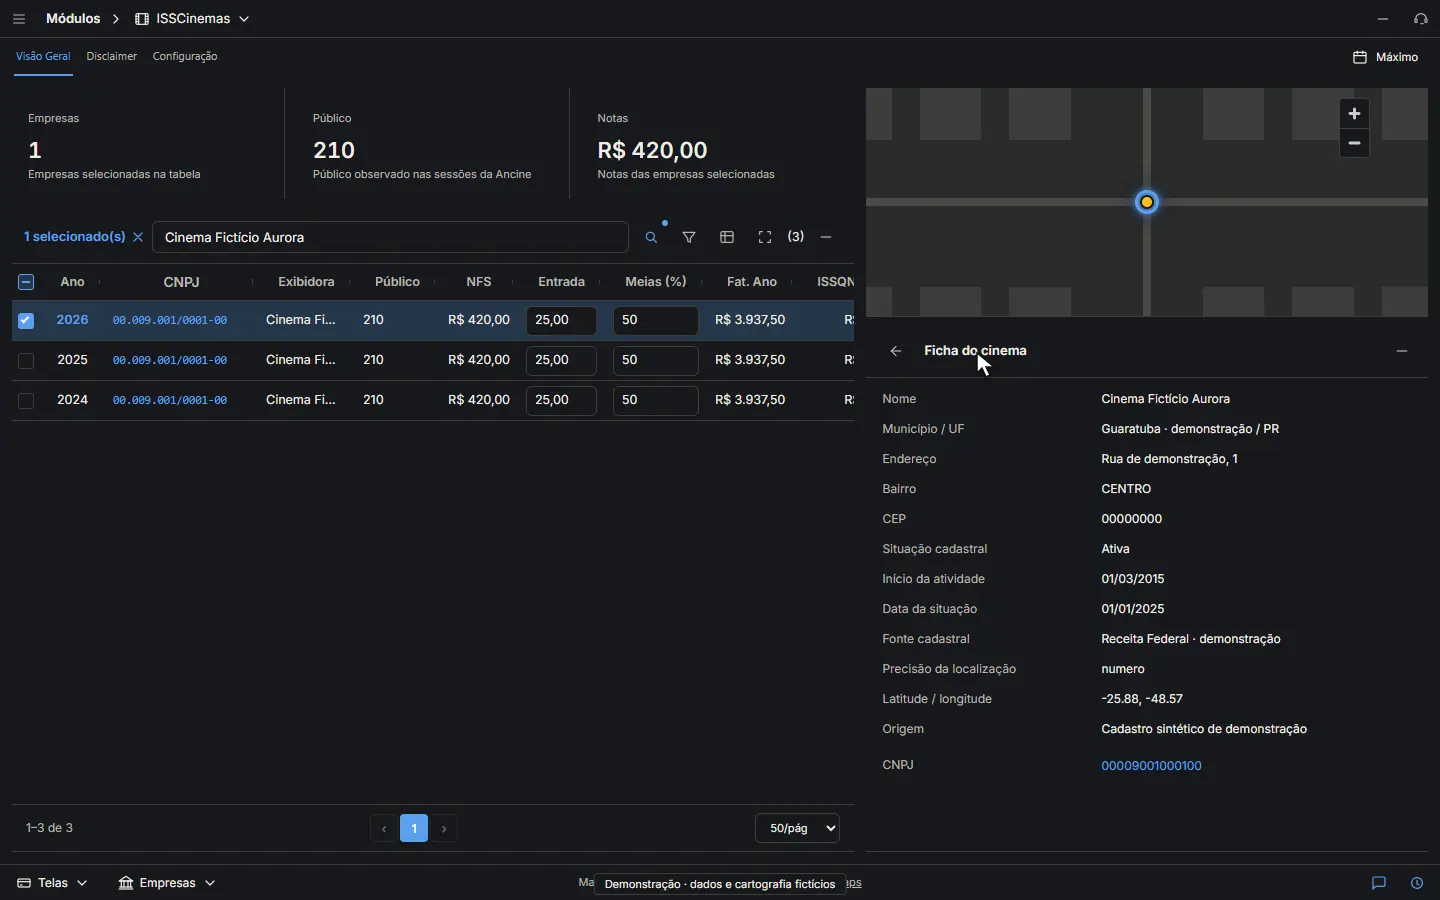Open the Configuração tab
The width and height of the screenshot is (1440, 900).
185,57
